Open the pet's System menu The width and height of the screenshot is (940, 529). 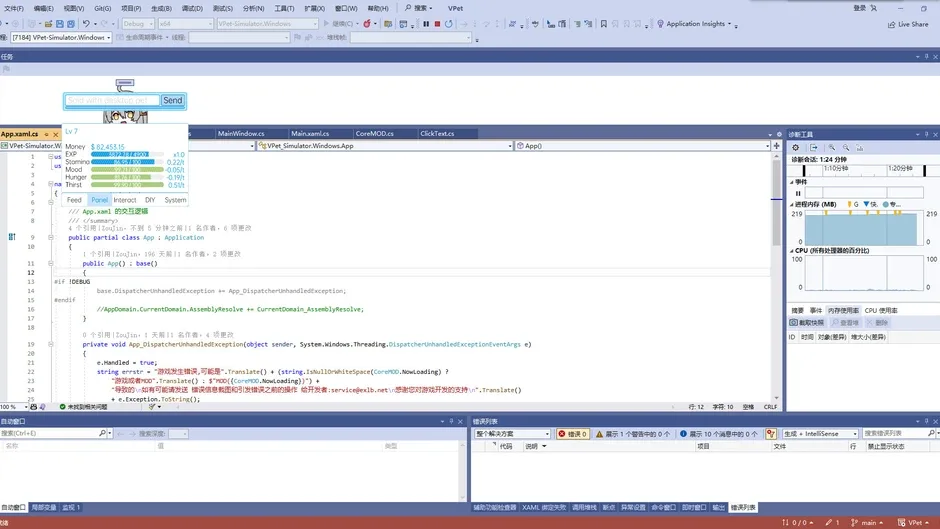click(175, 200)
